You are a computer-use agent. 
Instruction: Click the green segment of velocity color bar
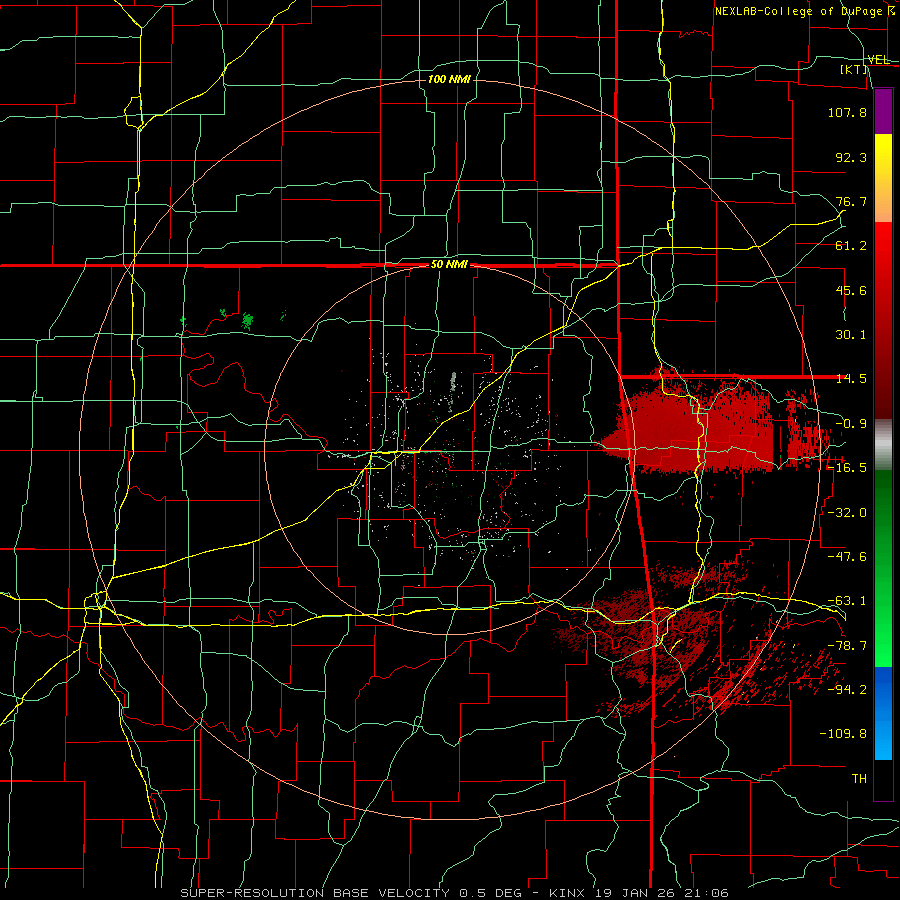pos(883,568)
